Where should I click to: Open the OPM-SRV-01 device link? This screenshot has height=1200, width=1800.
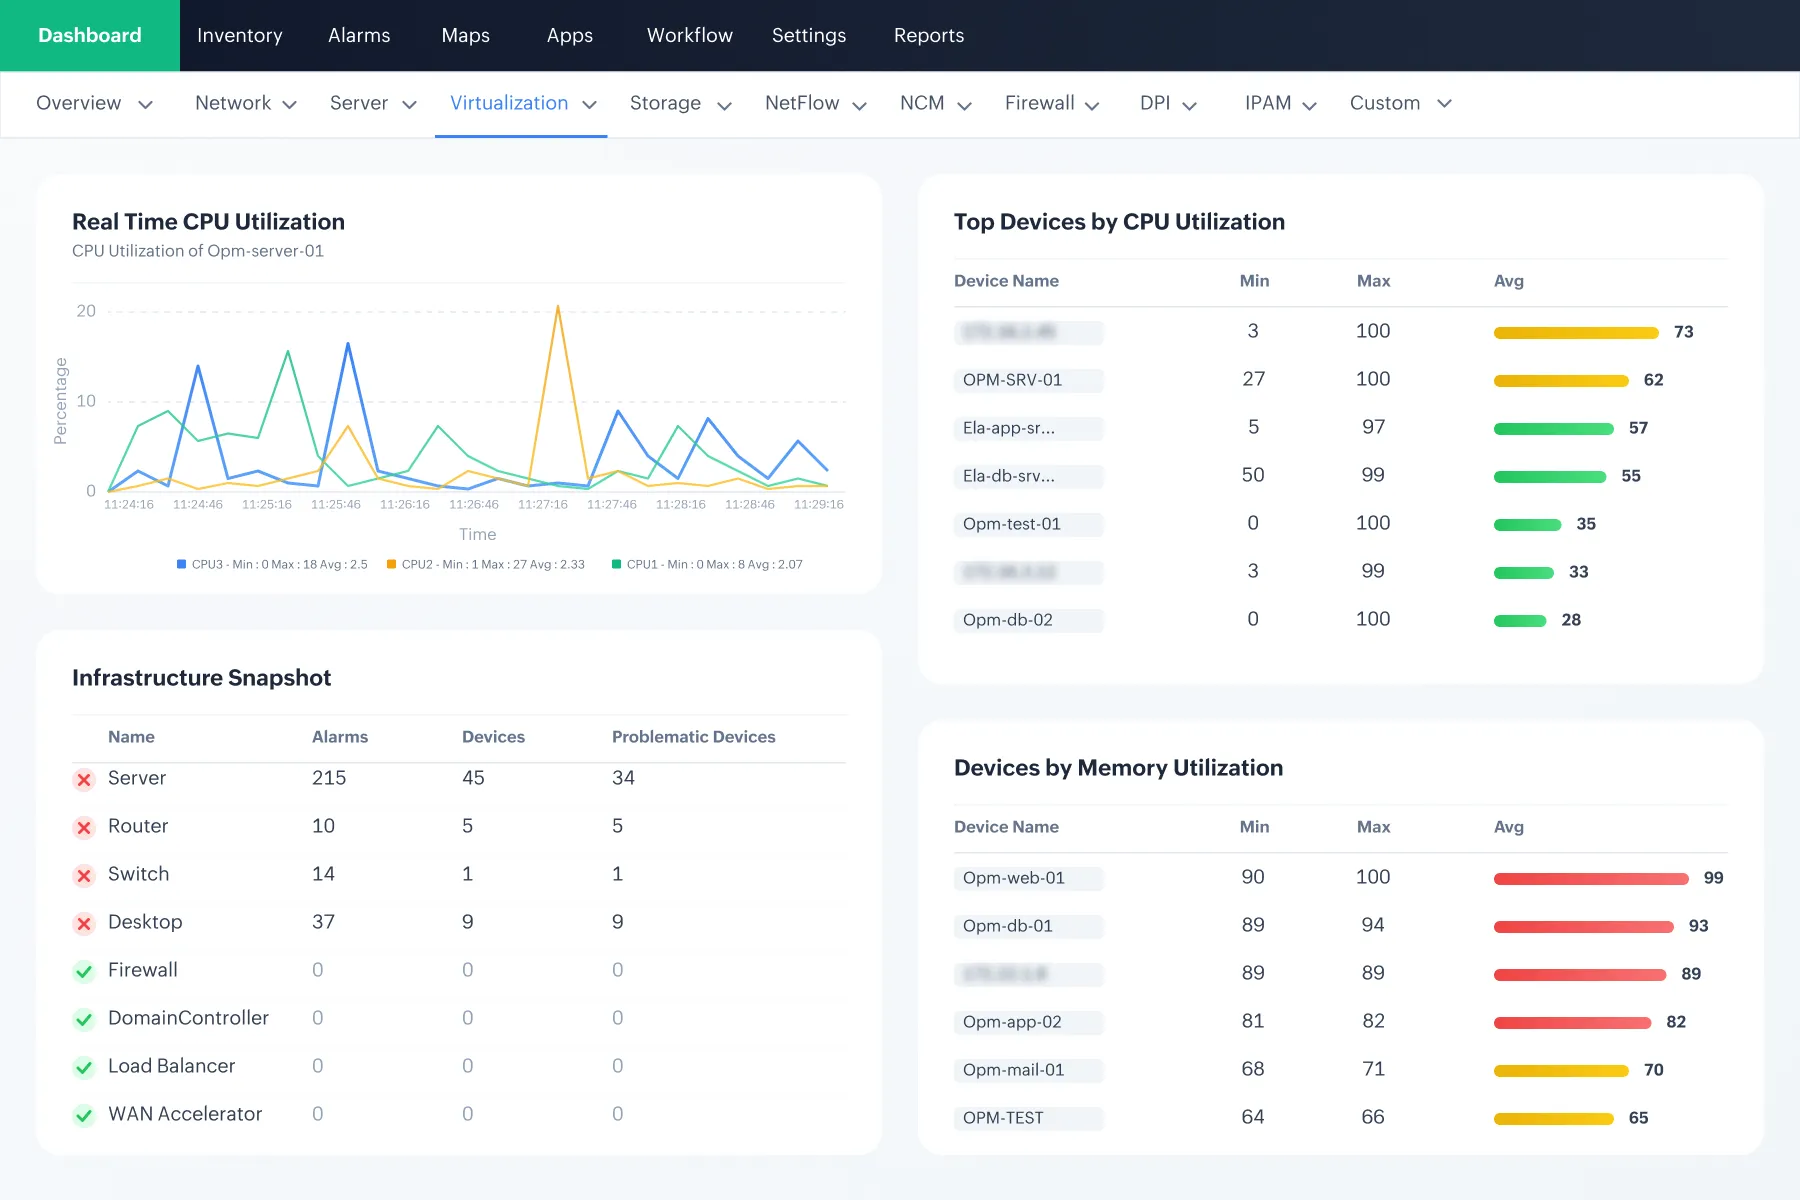click(1012, 380)
